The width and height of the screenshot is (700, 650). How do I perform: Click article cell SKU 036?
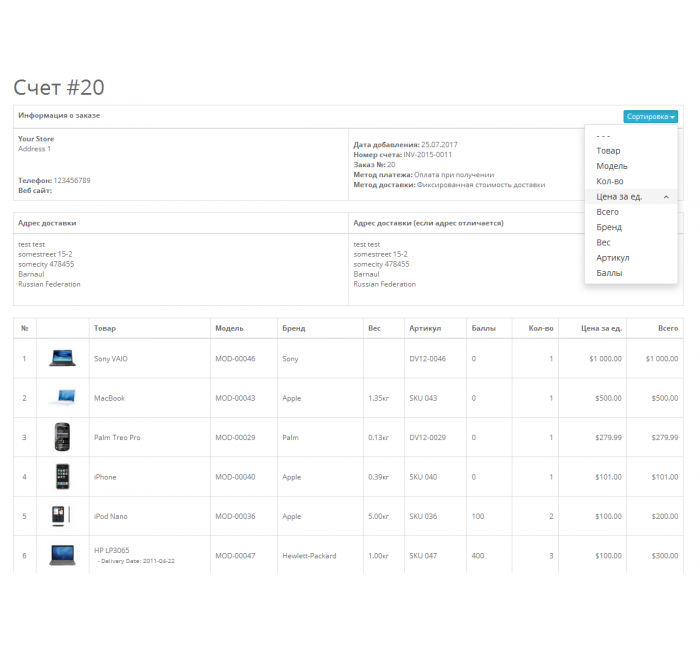point(423,516)
